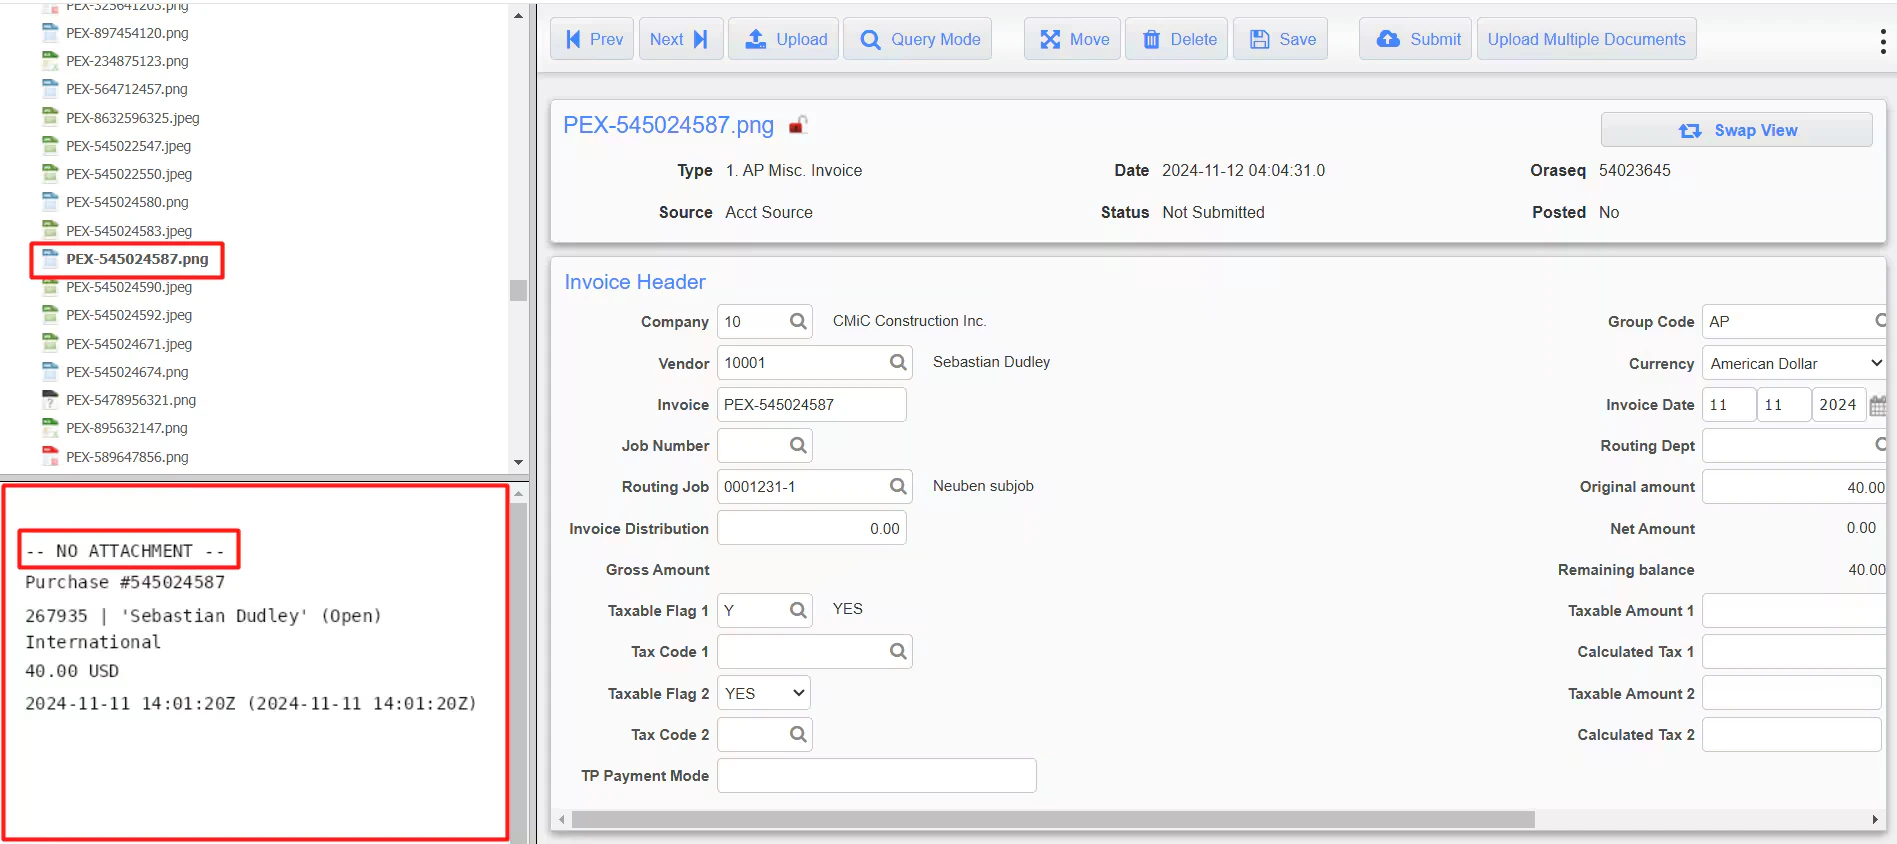Click the horizontal scrollbar right arrow
The width and height of the screenshot is (1897, 844).
(x=1875, y=820)
